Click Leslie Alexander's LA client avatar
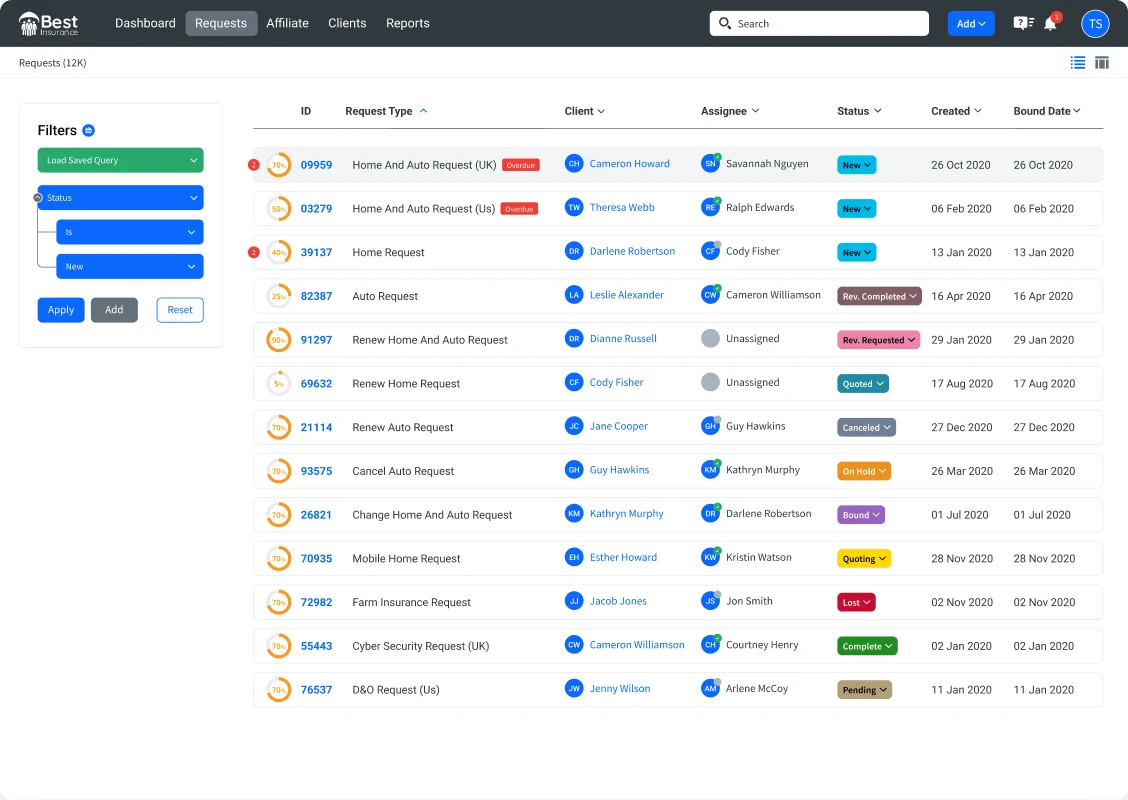This screenshot has height=800, width=1128. (573, 295)
